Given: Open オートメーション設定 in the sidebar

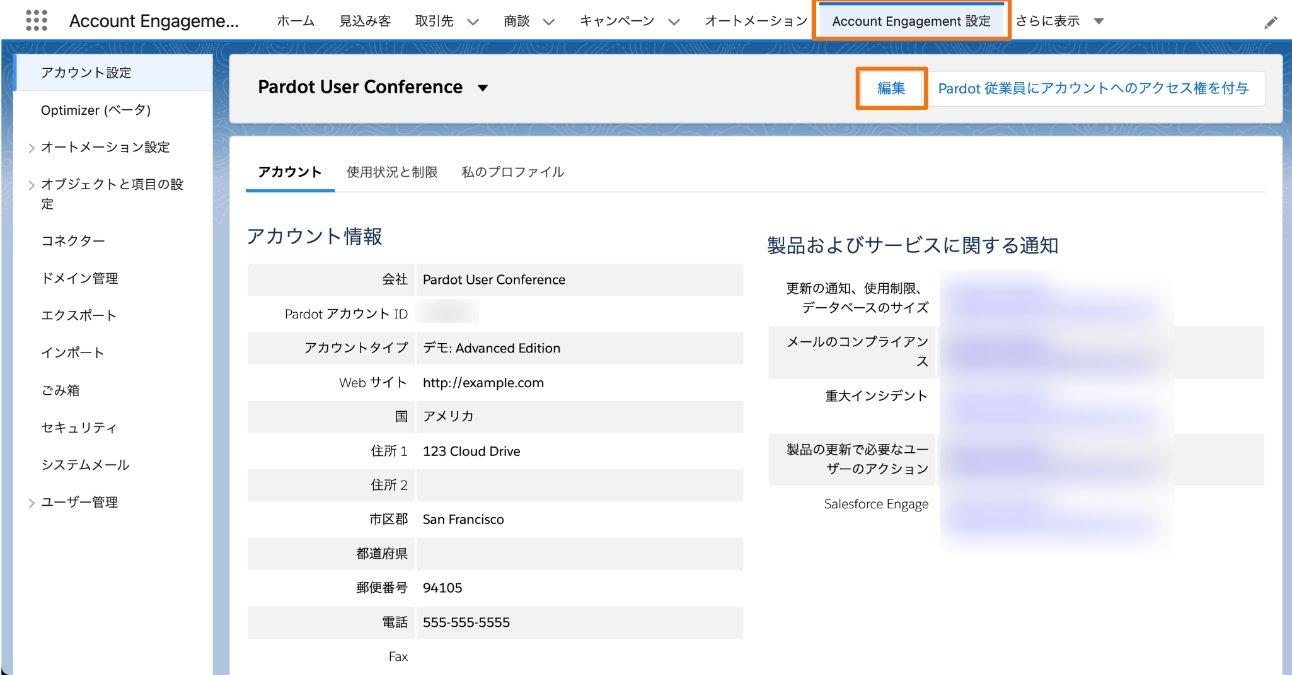Looking at the screenshot, I should coord(105,147).
